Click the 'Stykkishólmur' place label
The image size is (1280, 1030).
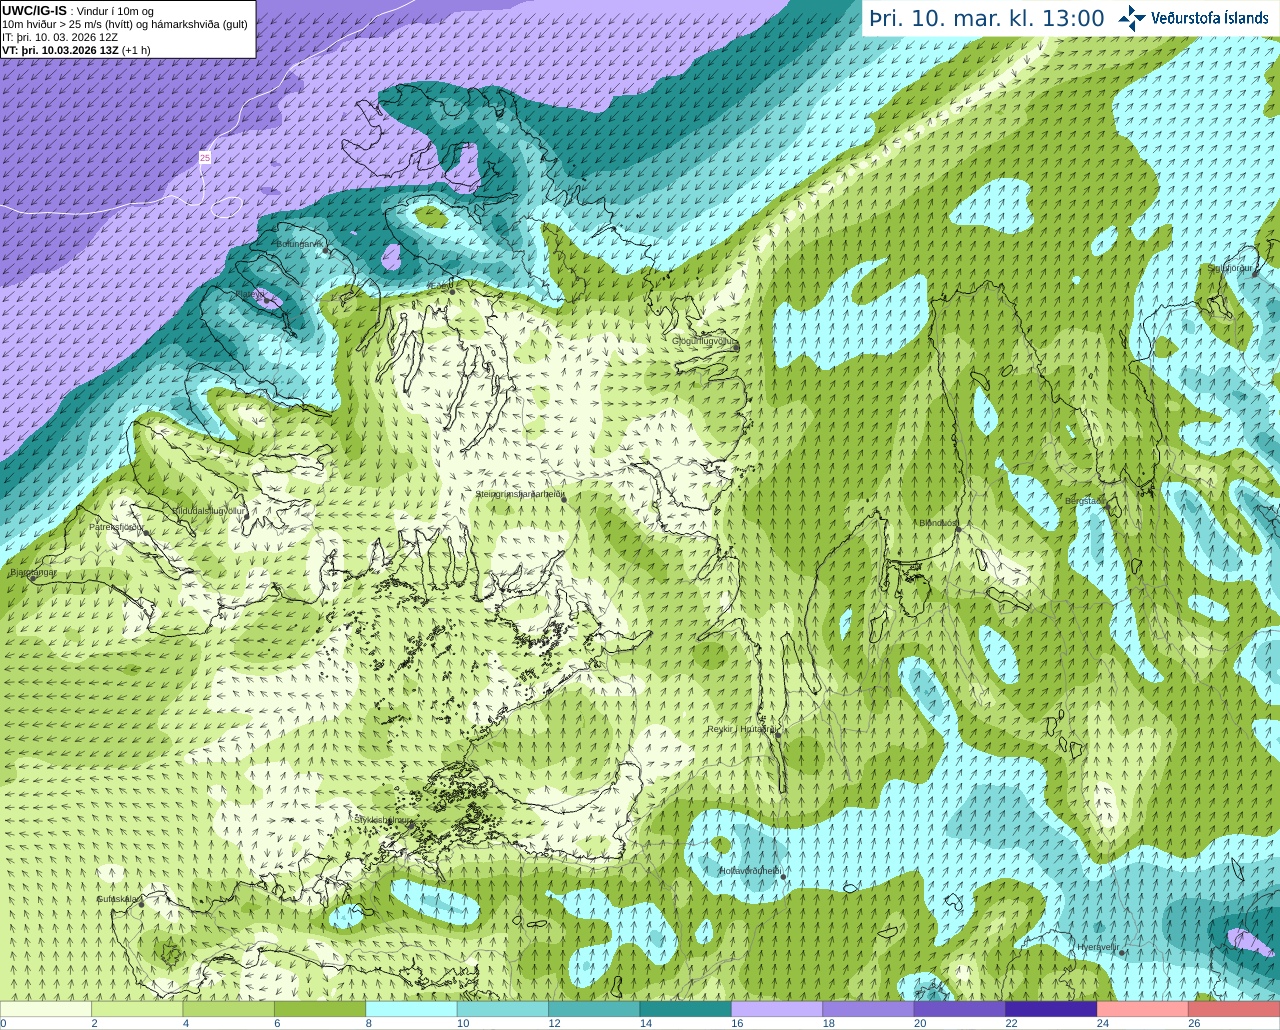point(383,820)
